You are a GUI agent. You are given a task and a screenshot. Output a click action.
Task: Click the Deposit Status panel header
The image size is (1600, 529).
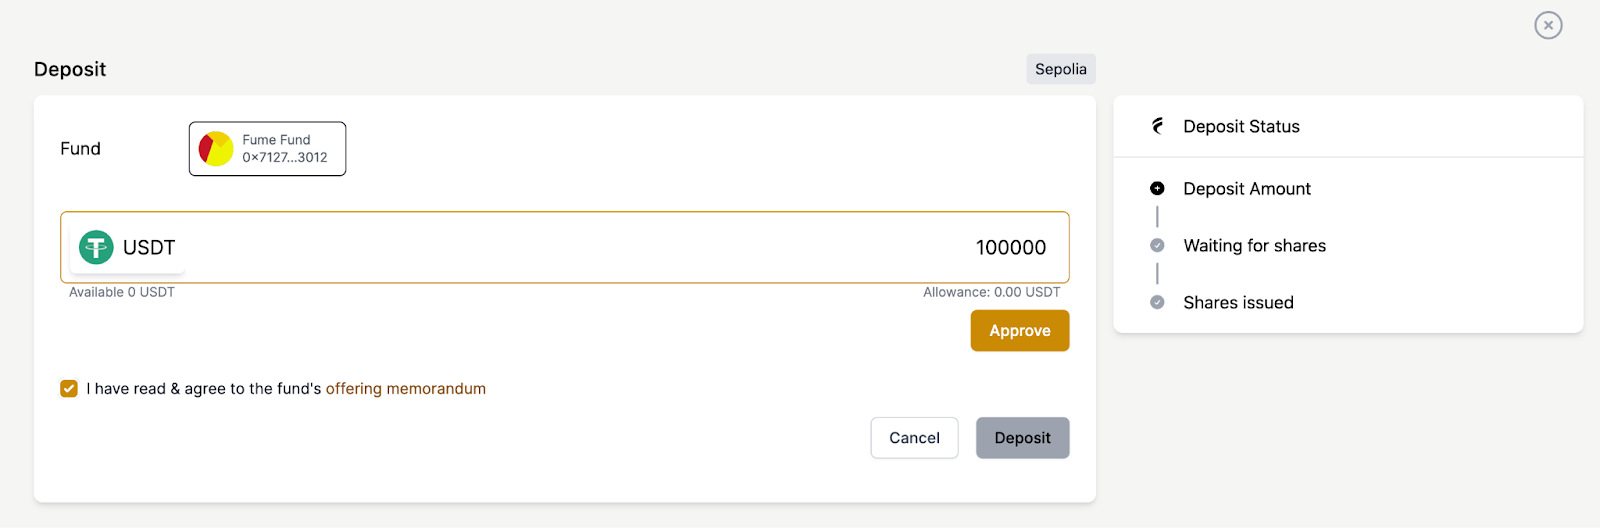pyautogui.click(x=1241, y=126)
